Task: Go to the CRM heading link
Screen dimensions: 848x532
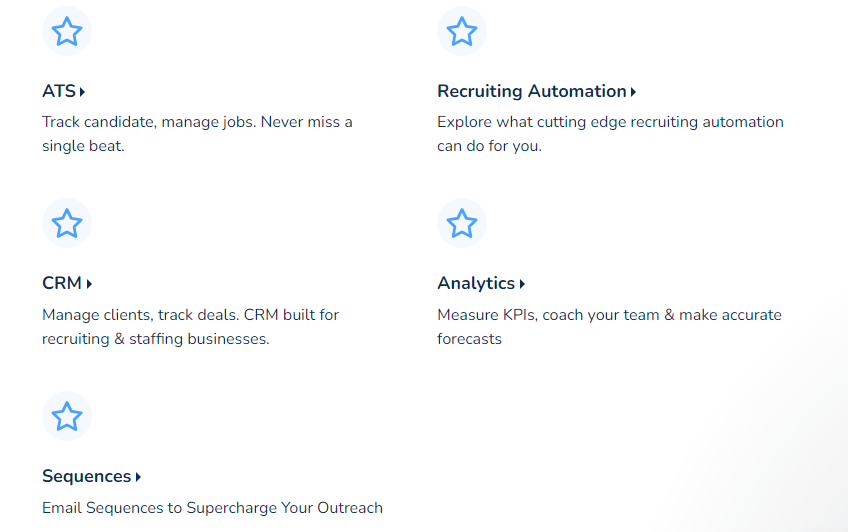Action: (62, 283)
